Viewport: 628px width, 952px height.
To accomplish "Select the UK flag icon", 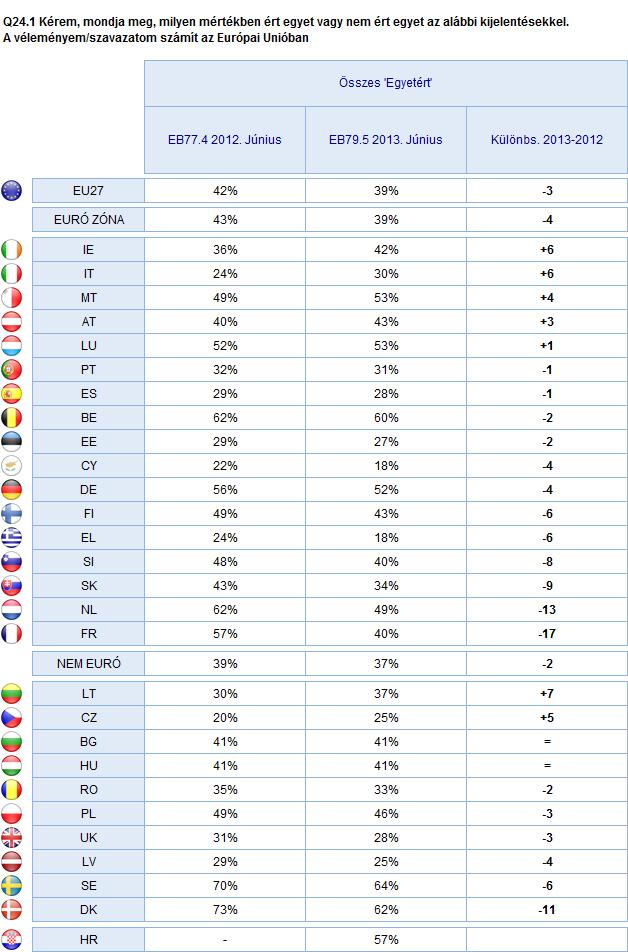I will (12, 838).
